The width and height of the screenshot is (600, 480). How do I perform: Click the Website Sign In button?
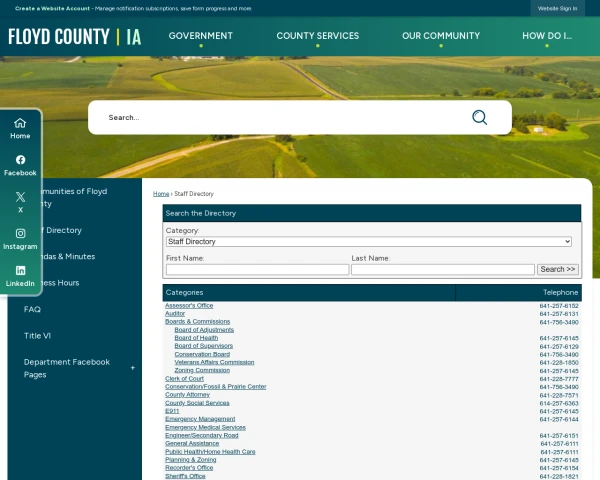pos(557,8)
